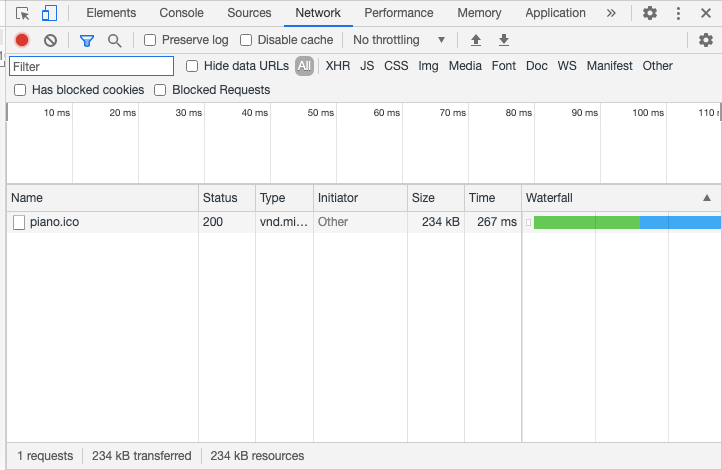Enable Hide data URLs checkbox
The width and height of the screenshot is (722, 470).
click(x=193, y=66)
